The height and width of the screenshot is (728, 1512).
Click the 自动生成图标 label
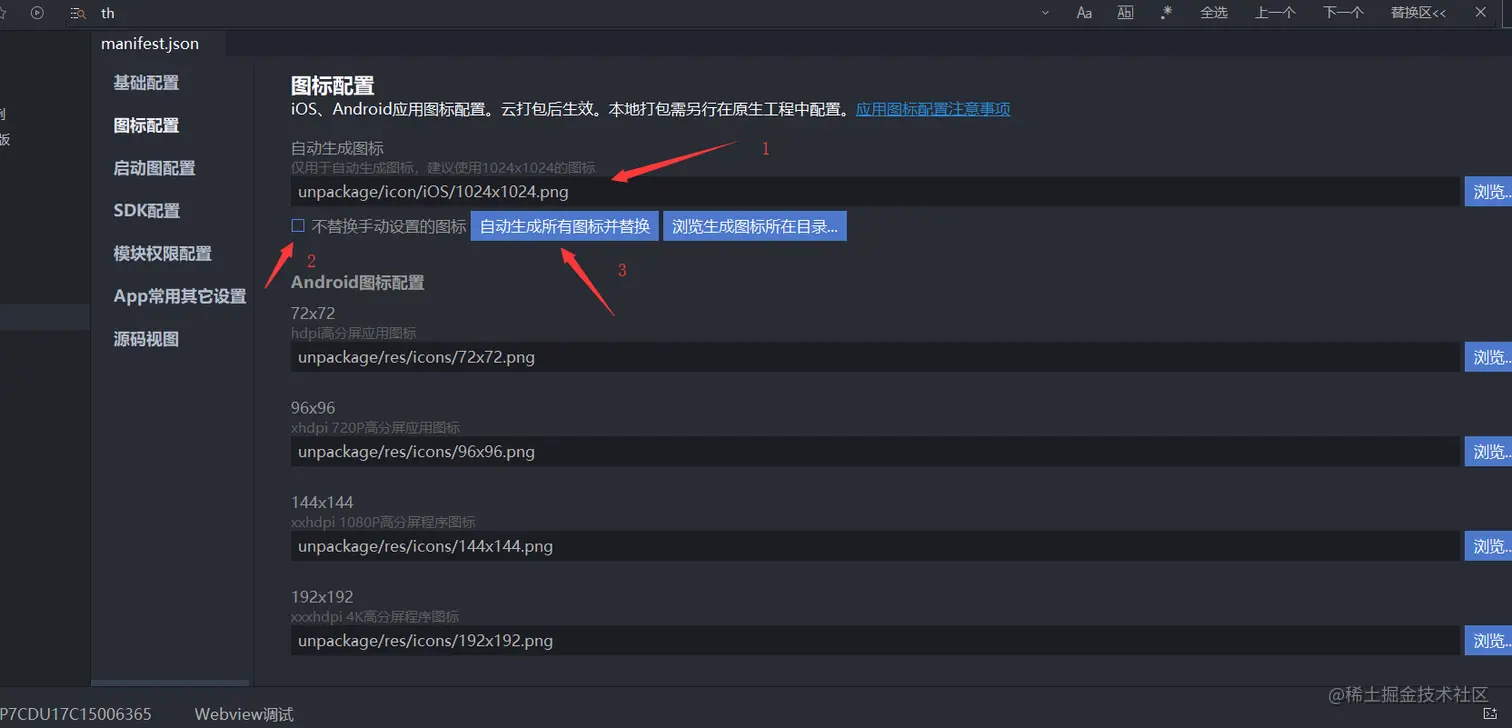click(337, 148)
